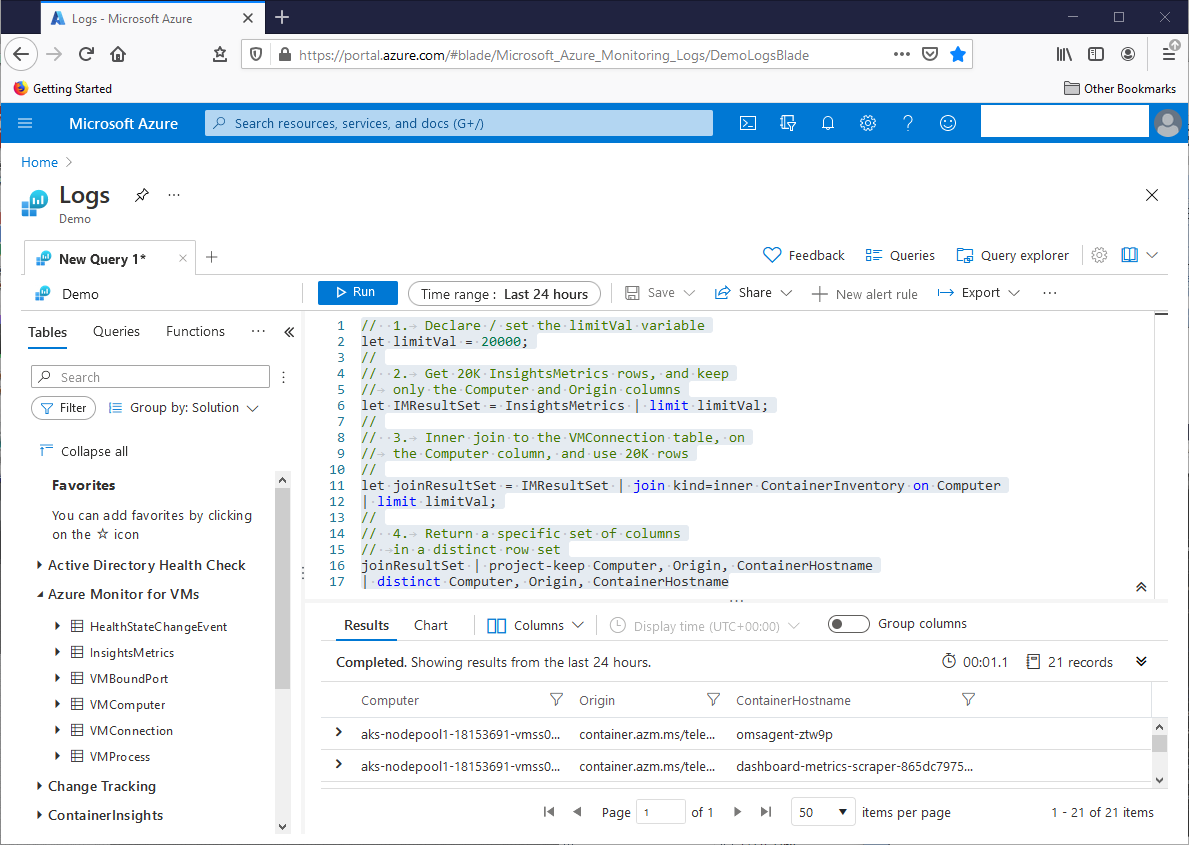This screenshot has height=845, width=1189.
Task: Go to first results page
Action: click(x=549, y=812)
